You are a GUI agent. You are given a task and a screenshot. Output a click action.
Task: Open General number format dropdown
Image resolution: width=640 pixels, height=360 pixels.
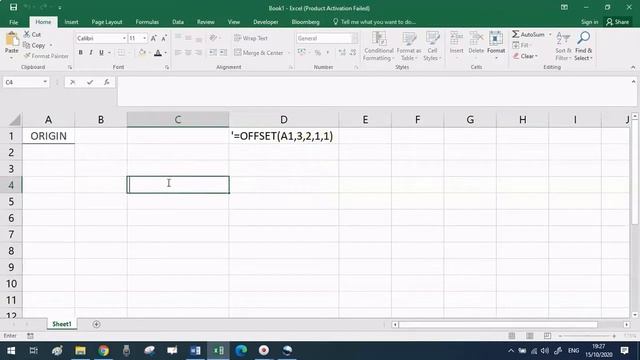[x=354, y=38]
